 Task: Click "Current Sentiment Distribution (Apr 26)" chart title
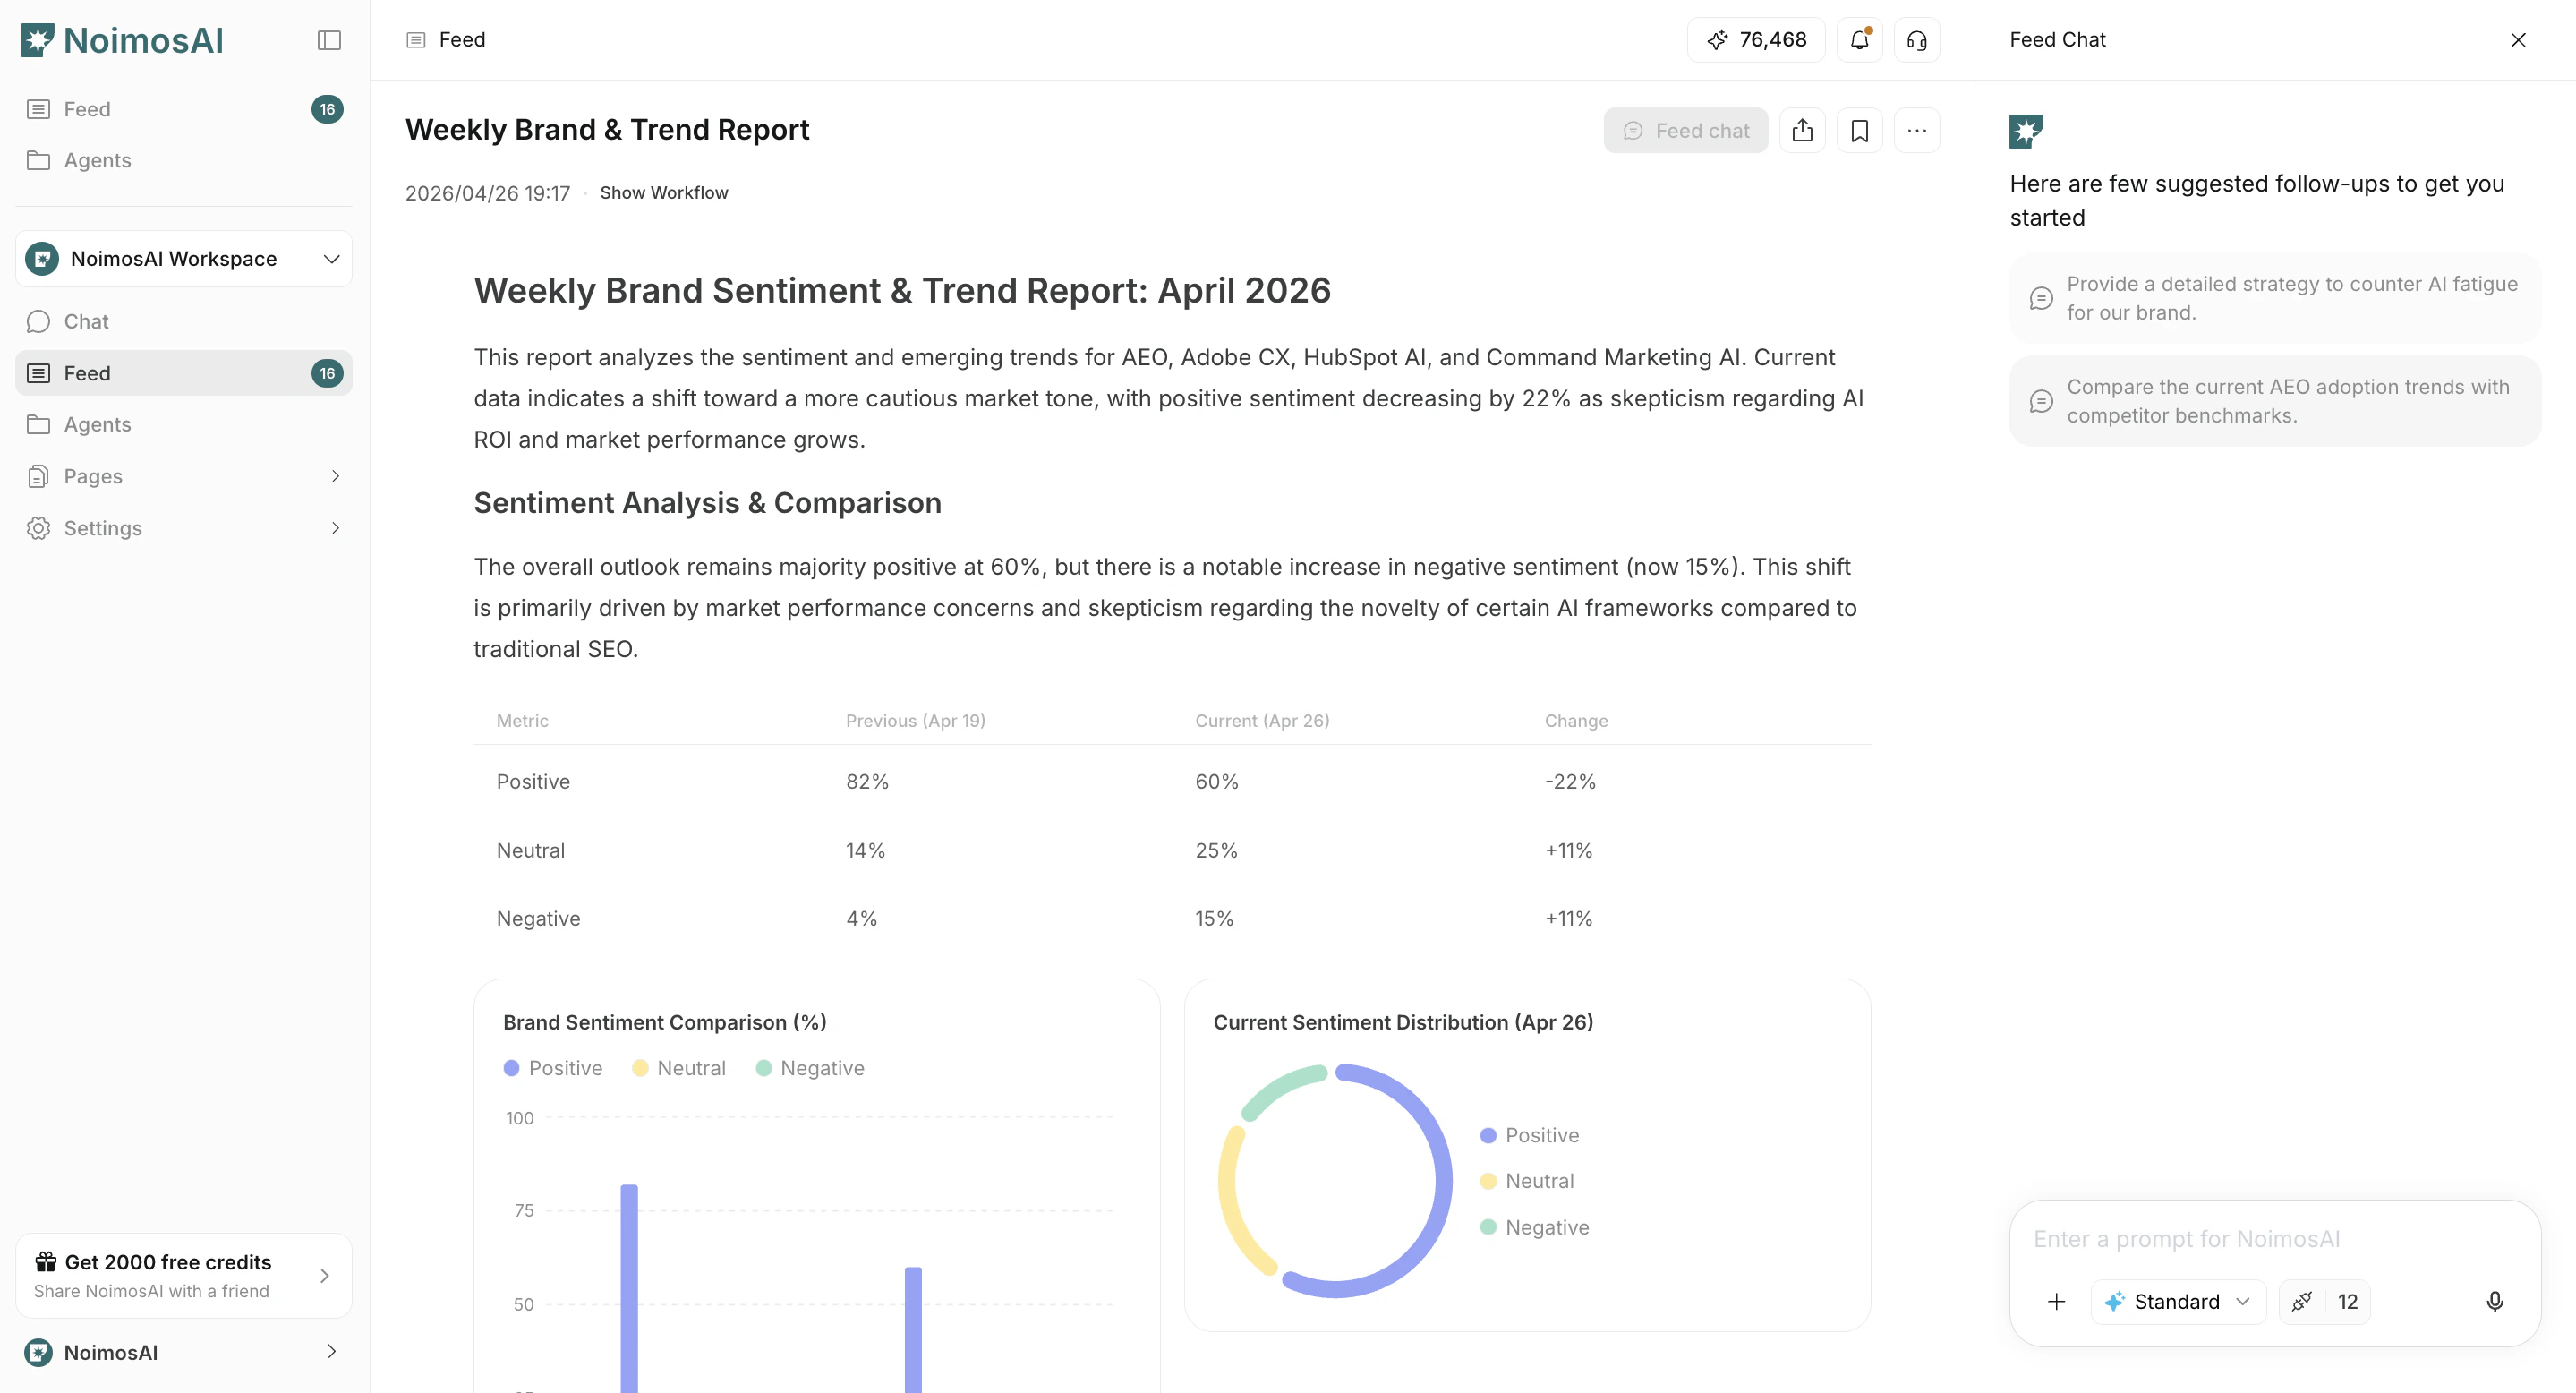pyautogui.click(x=1403, y=1022)
